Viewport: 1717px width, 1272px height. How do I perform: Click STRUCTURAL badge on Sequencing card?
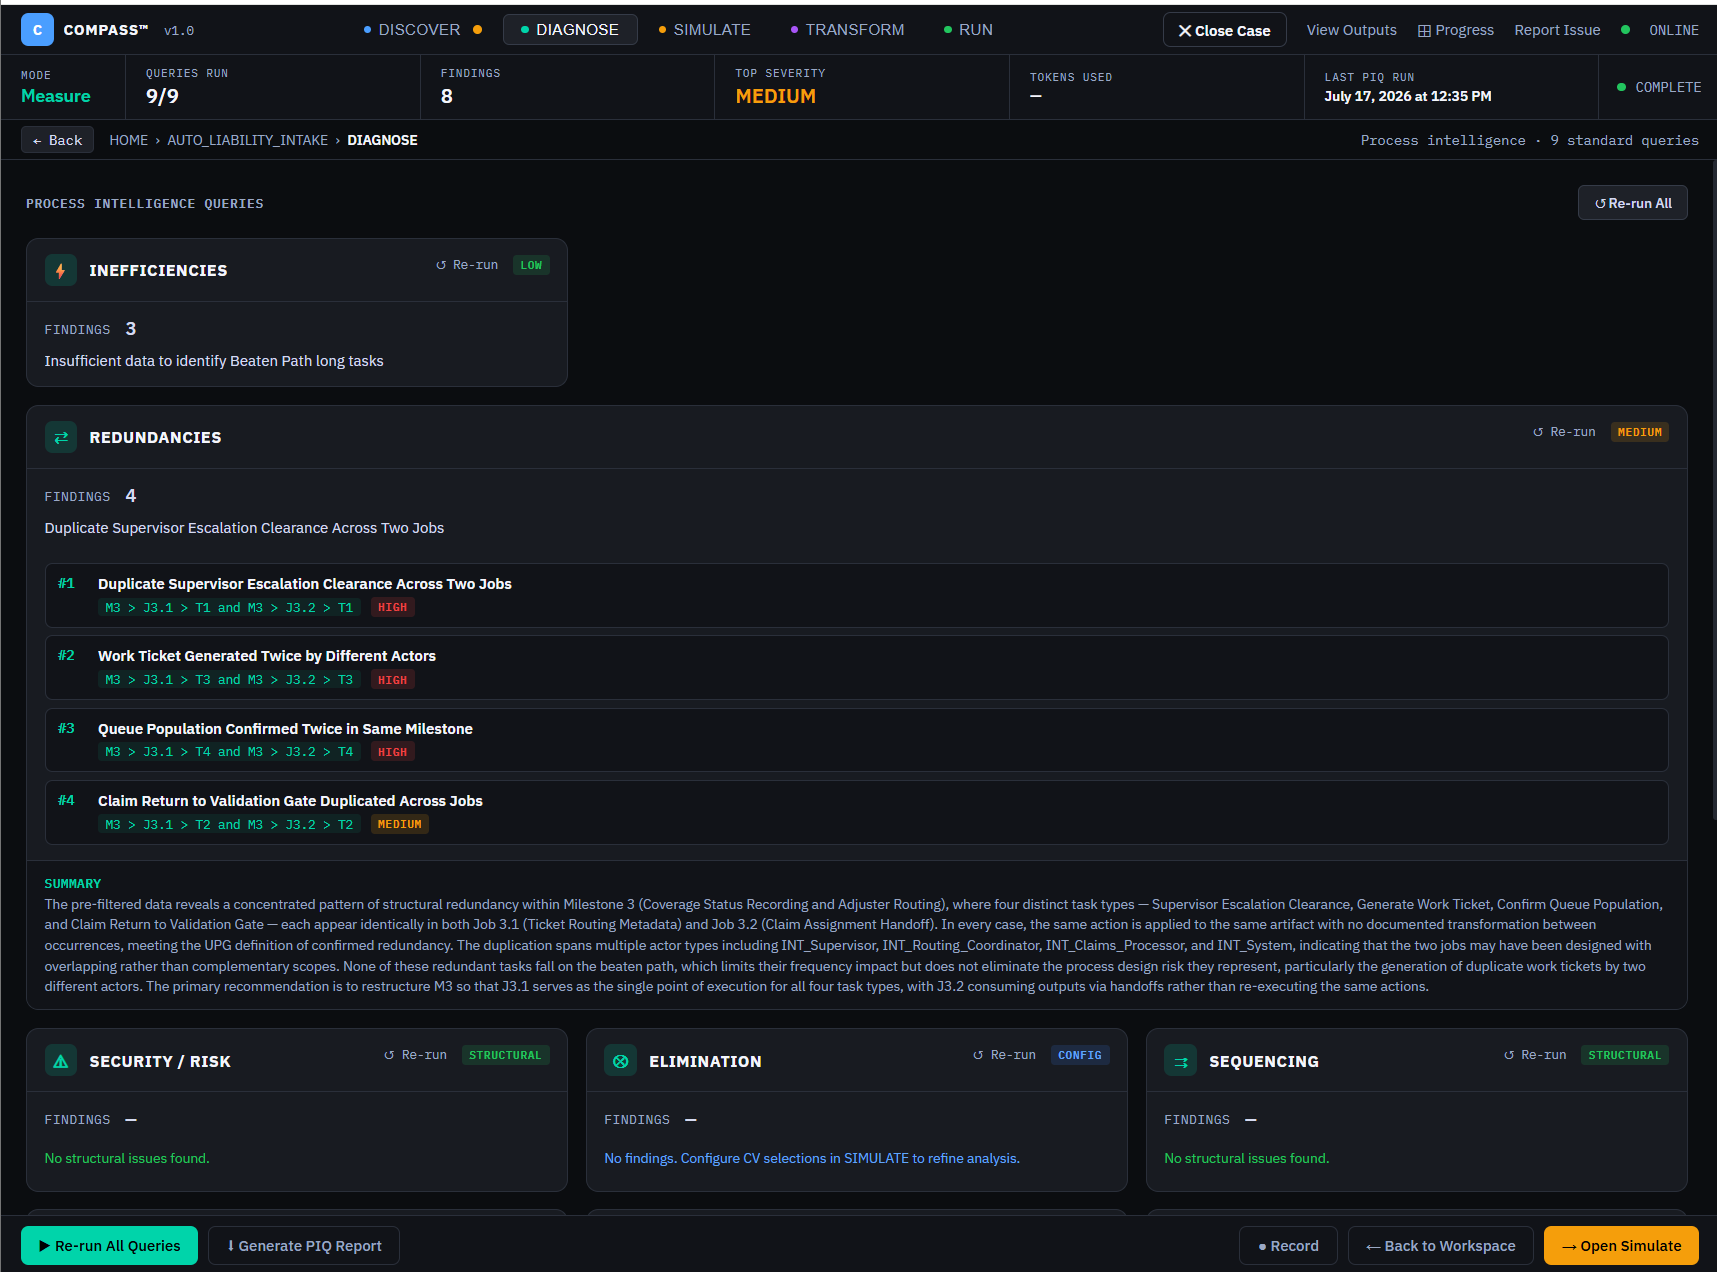point(1624,1055)
